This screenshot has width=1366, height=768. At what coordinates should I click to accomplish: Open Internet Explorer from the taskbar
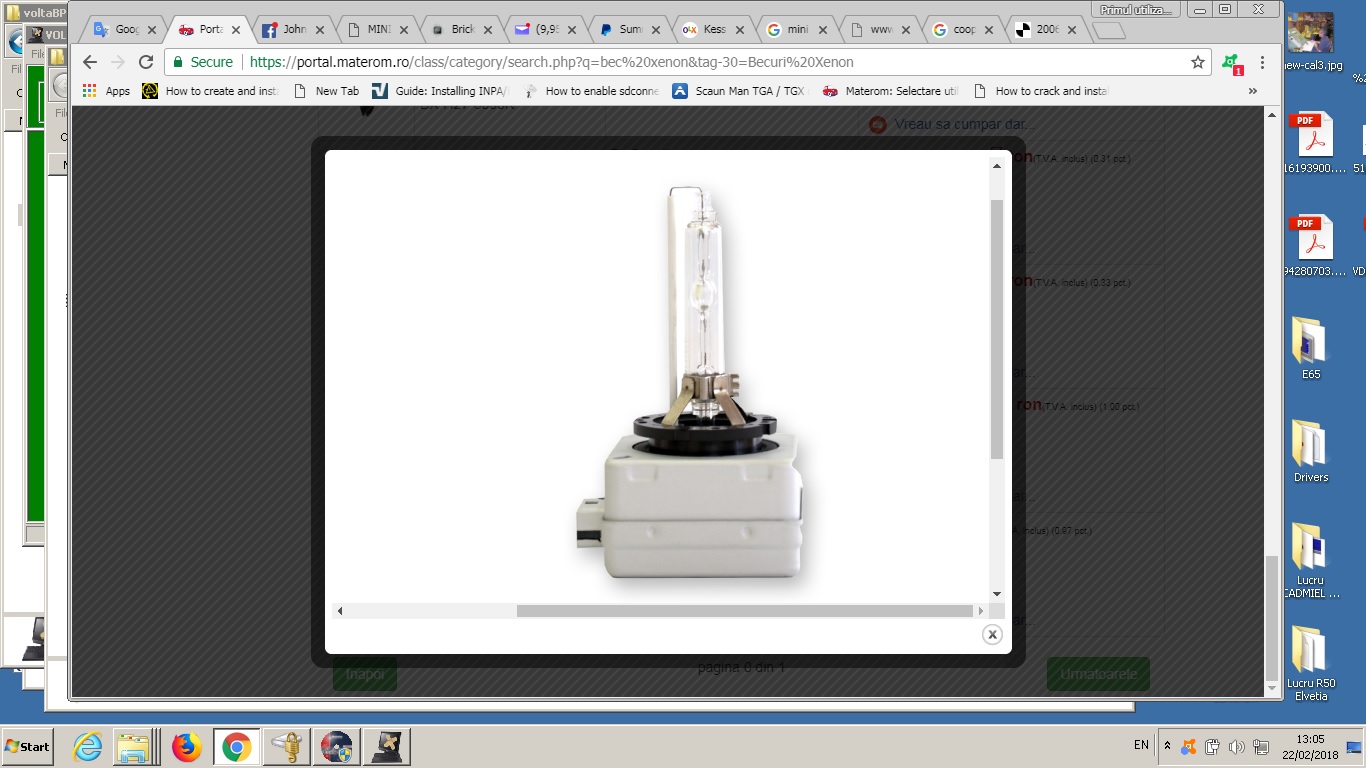tap(88, 747)
